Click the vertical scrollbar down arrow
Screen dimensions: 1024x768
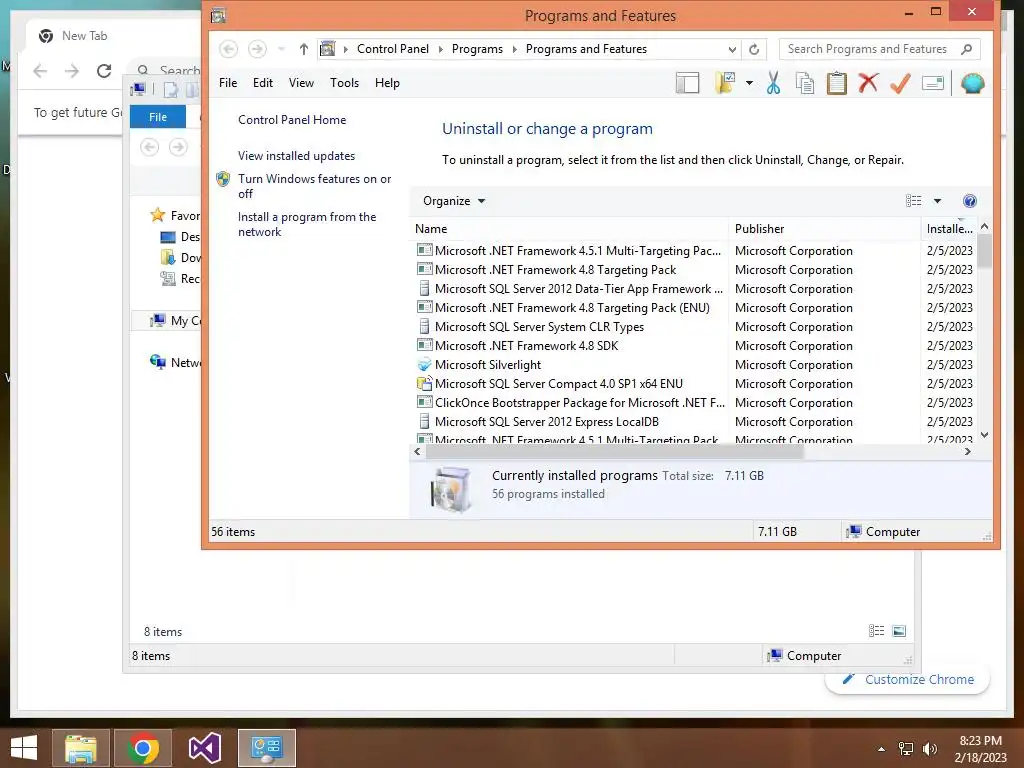[985, 435]
